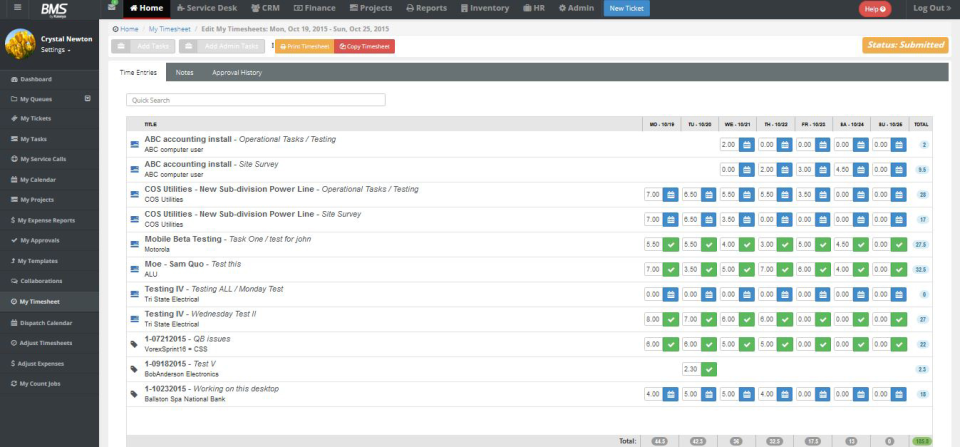The image size is (960, 447).
Task: Click green check for Mobile Beta Testing Monday
Action: [670, 244]
